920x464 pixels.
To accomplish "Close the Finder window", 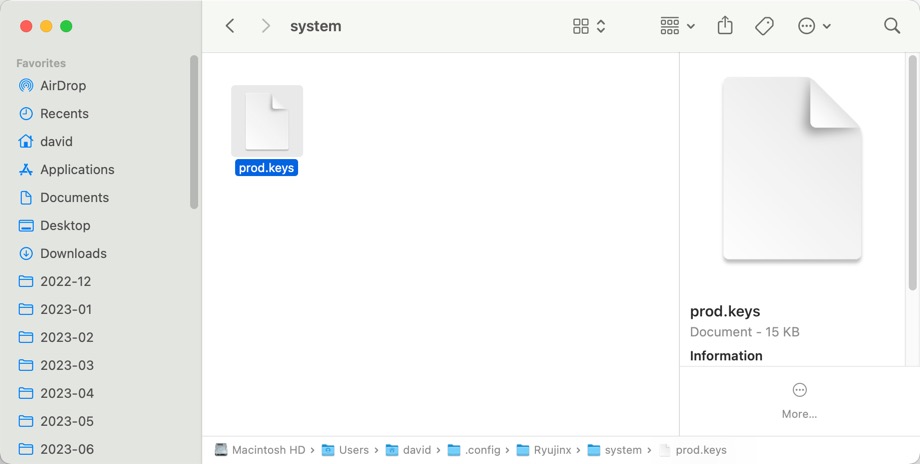I will click(26, 26).
